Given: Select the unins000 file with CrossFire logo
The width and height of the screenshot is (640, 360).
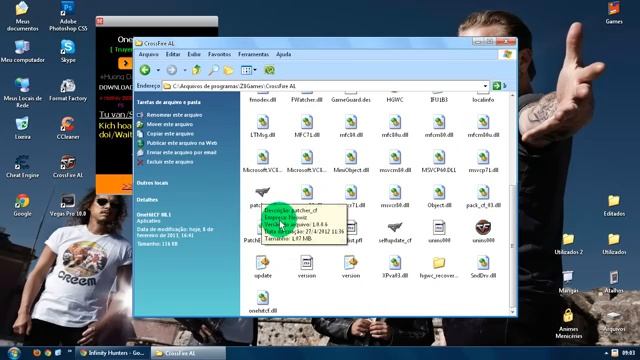Looking at the screenshot, I should [x=483, y=232].
